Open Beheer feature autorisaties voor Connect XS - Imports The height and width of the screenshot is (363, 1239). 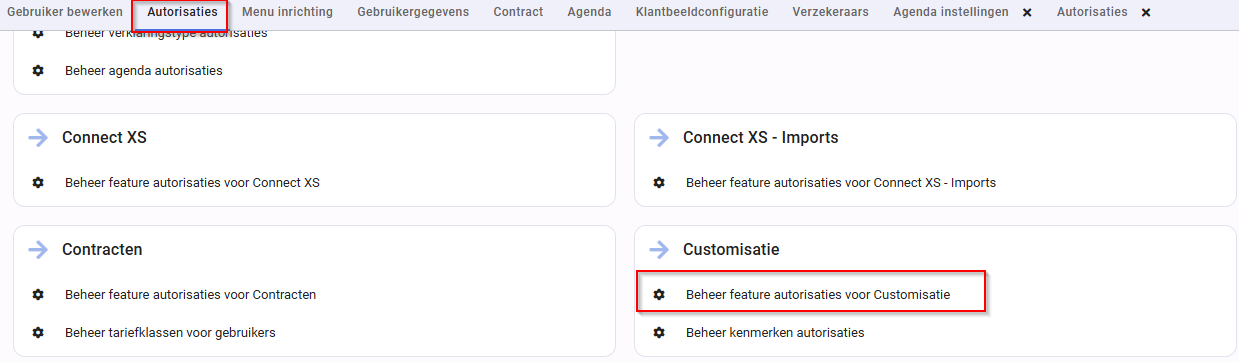click(x=841, y=183)
